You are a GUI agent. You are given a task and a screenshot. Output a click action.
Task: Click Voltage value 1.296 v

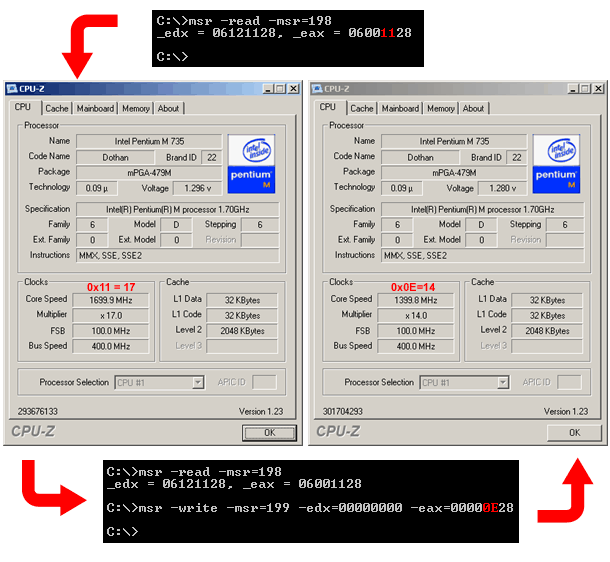coord(198,188)
